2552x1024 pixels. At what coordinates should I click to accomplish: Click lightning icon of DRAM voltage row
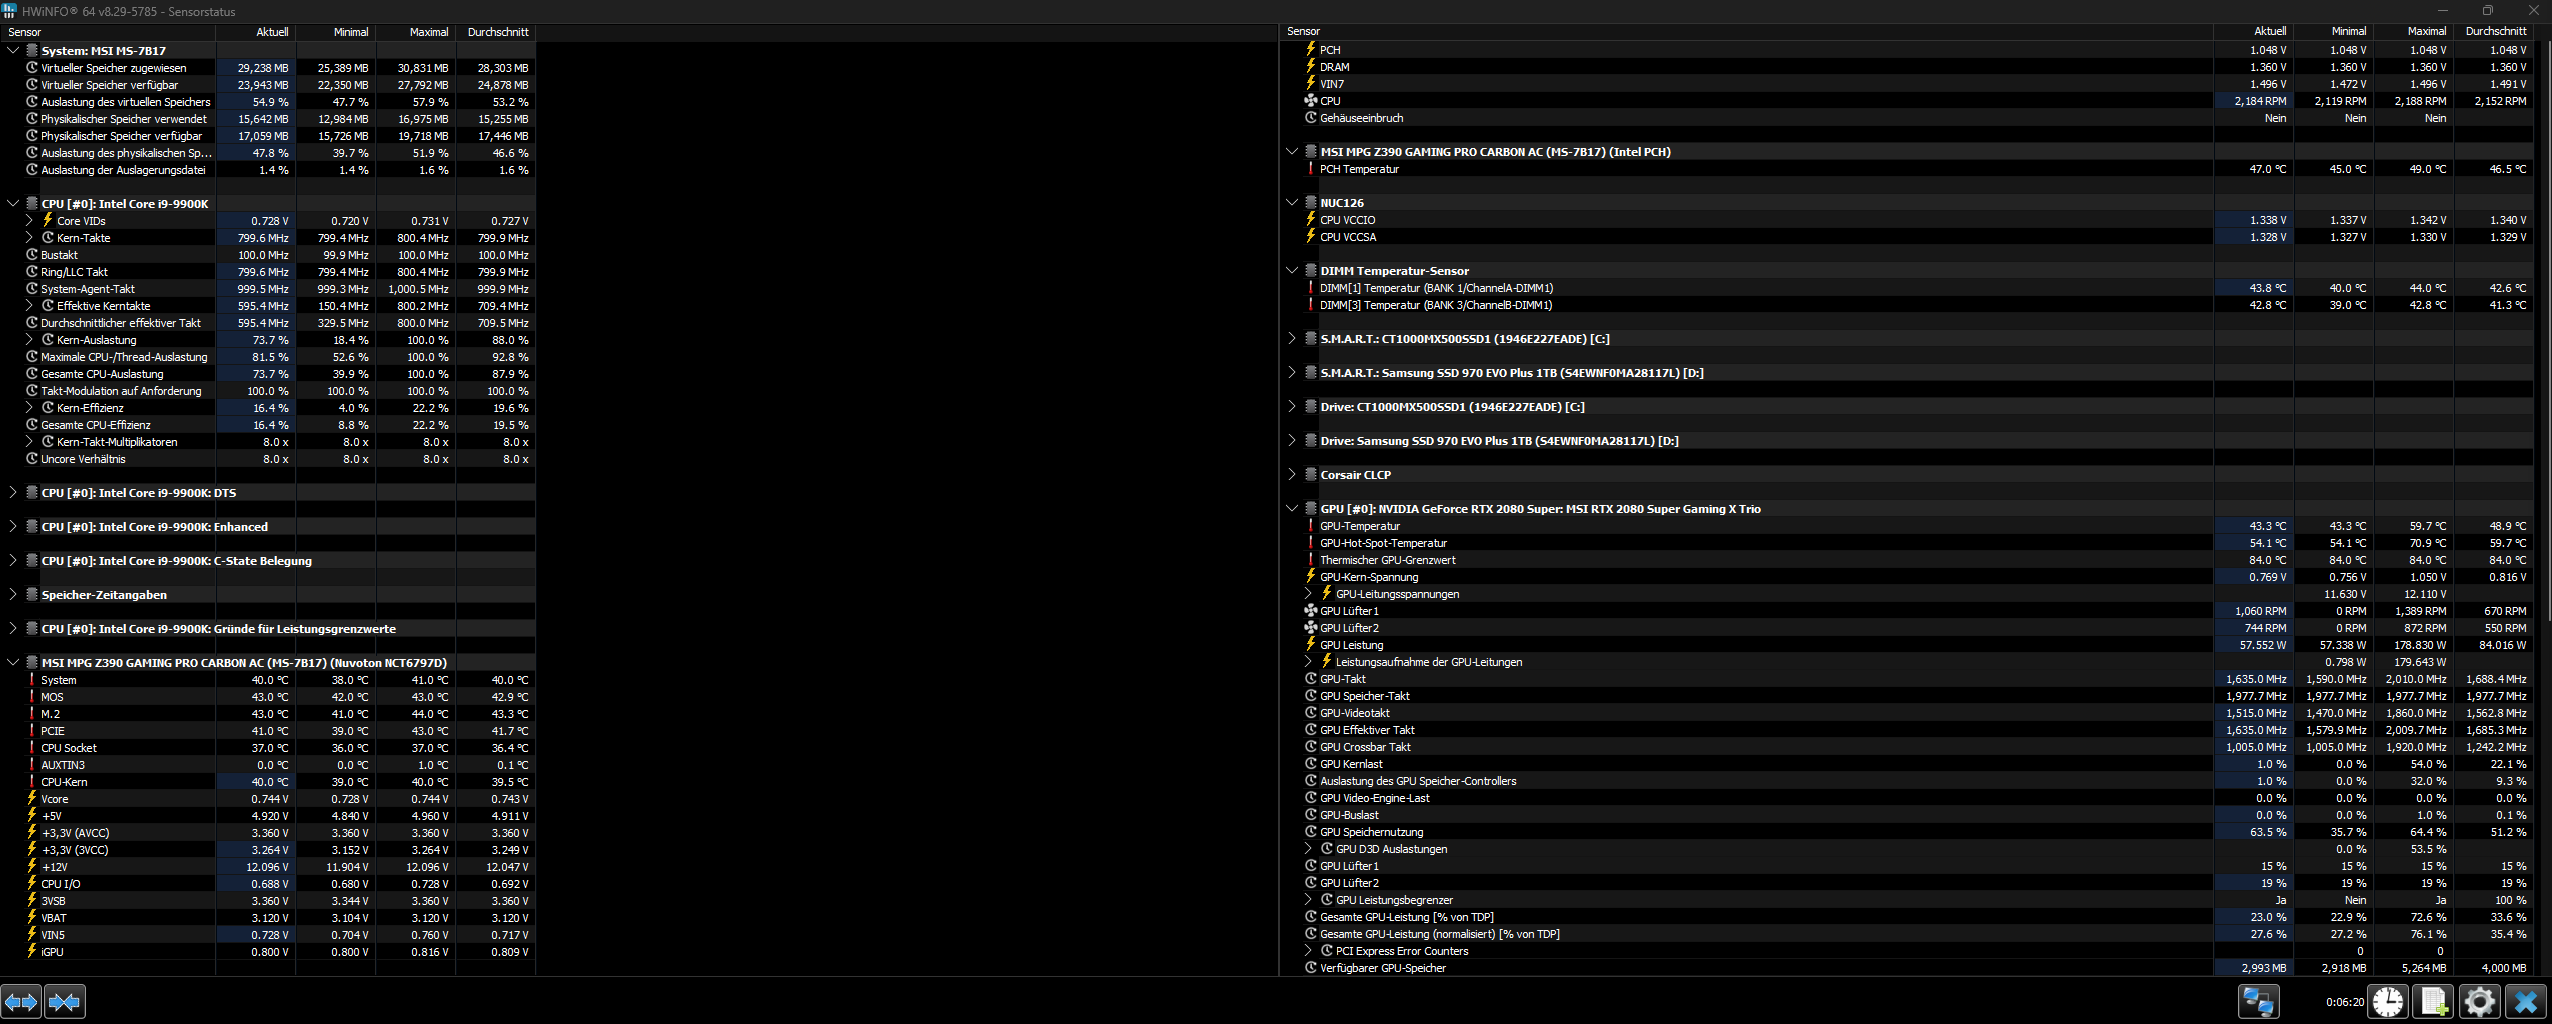tap(1310, 66)
